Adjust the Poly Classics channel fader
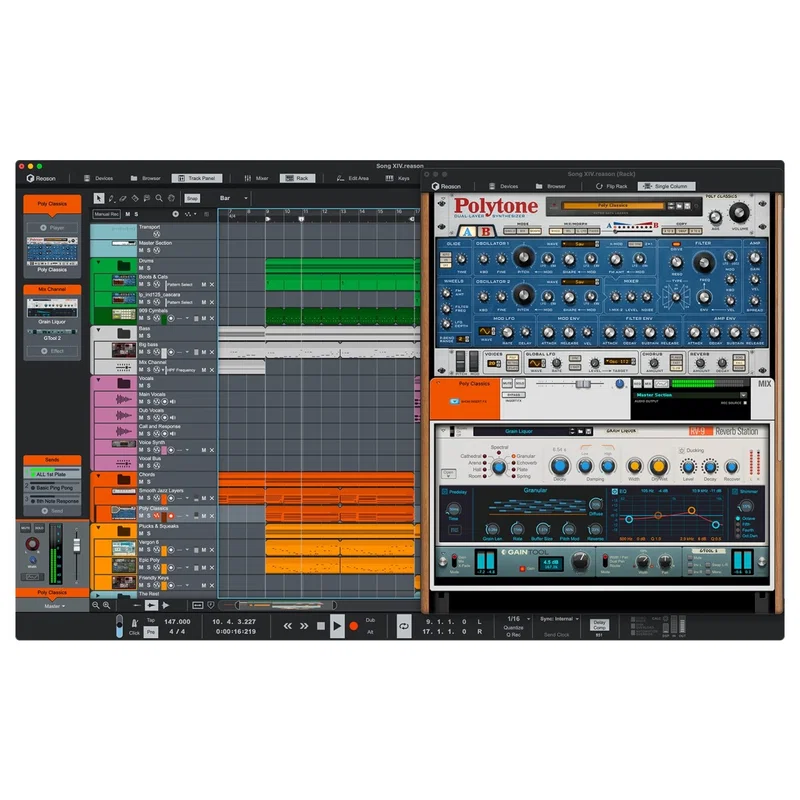 (x=77, y=545)
